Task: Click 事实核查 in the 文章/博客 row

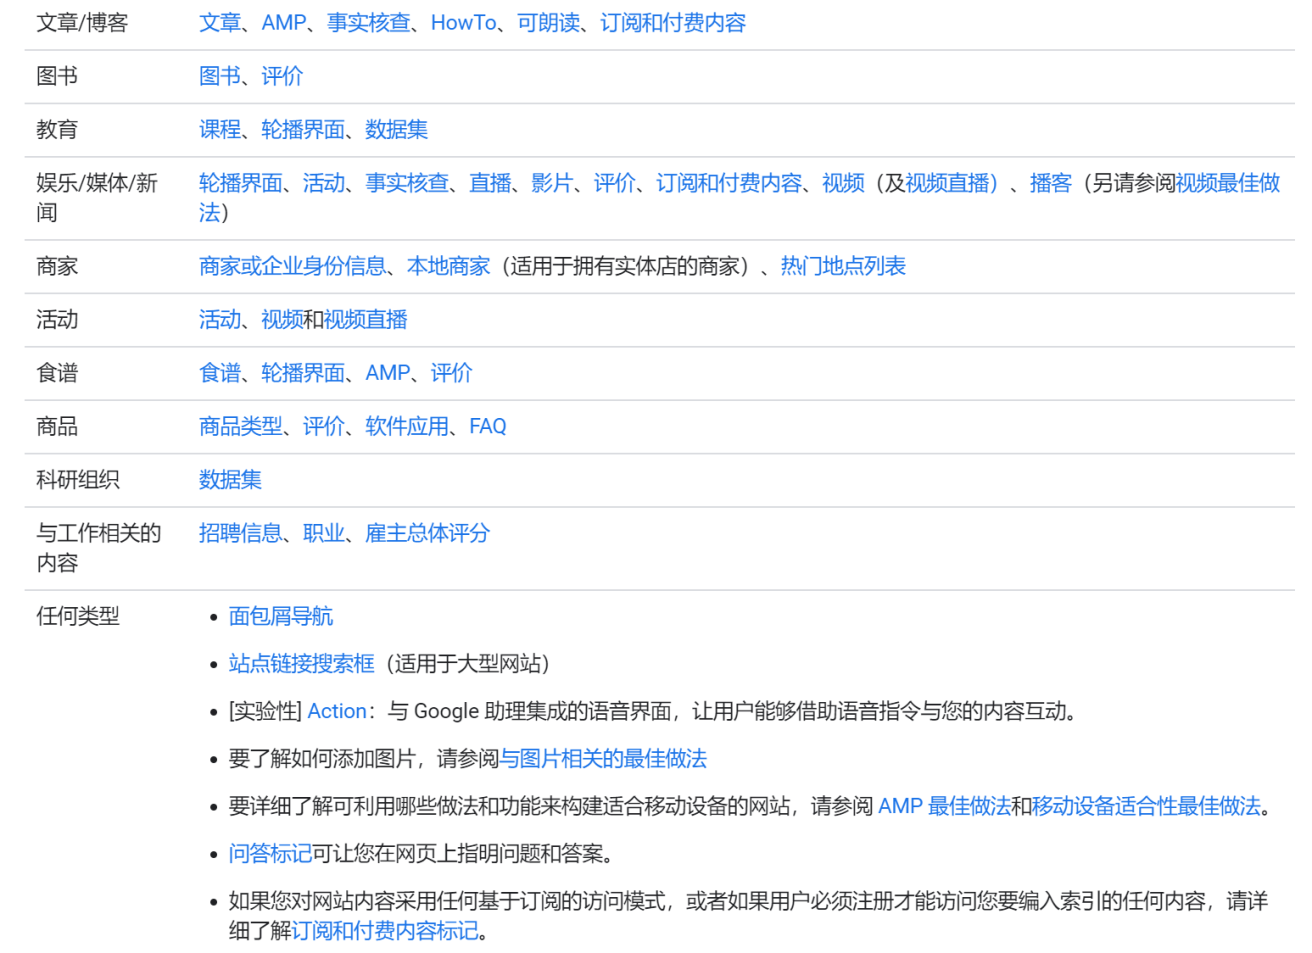Action: pyautogui.click(x=368, y=23)
